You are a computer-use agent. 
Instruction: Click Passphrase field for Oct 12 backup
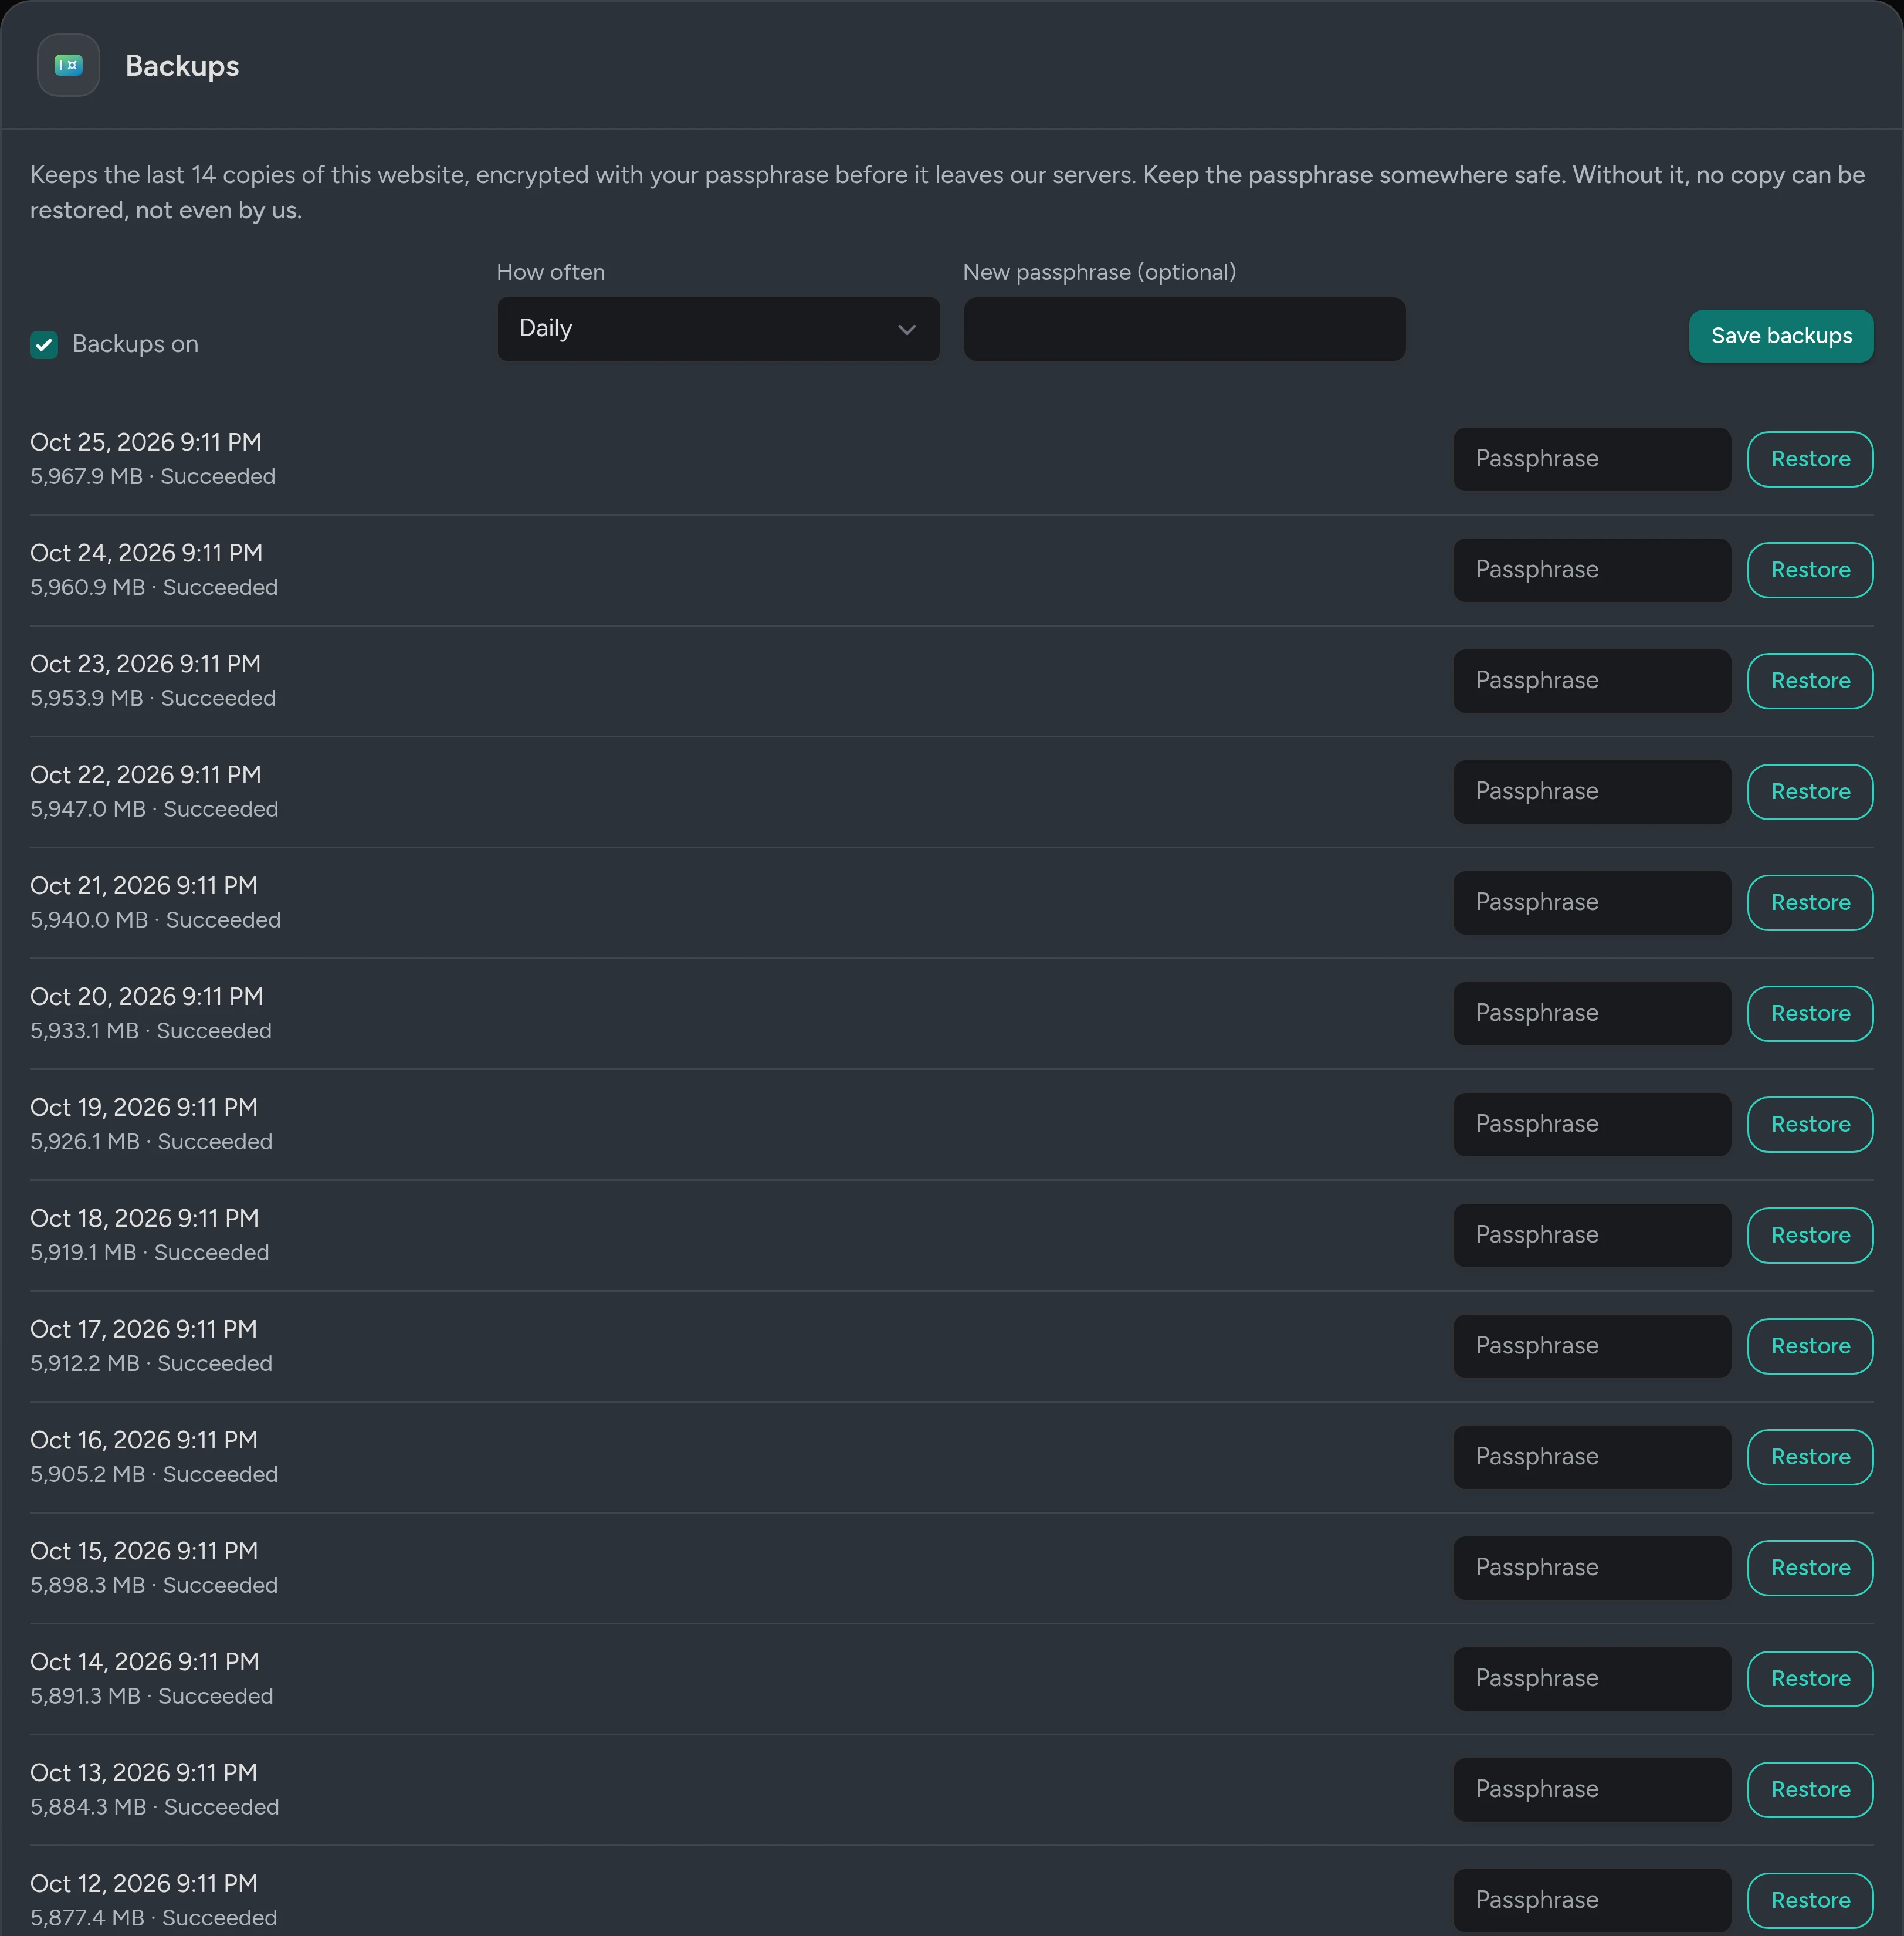coord(1592,1901)
